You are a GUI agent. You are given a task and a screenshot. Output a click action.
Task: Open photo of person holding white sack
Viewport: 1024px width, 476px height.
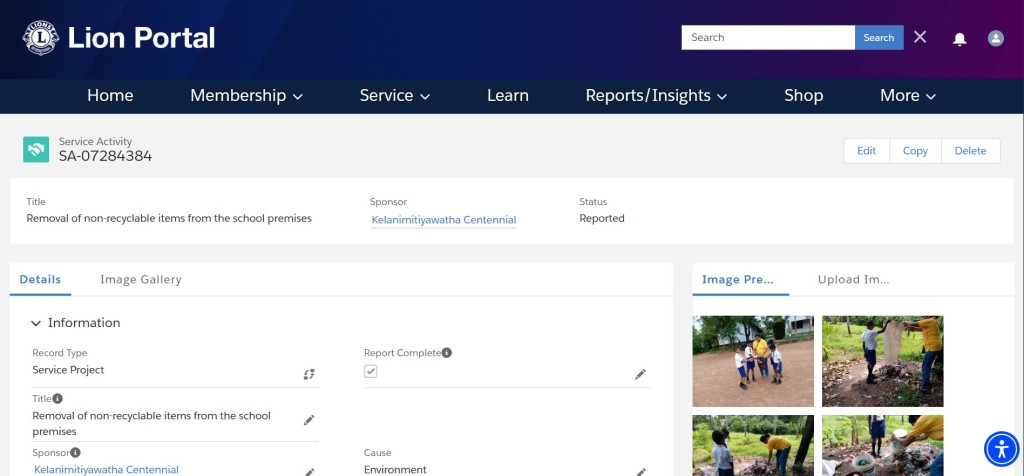882,361
